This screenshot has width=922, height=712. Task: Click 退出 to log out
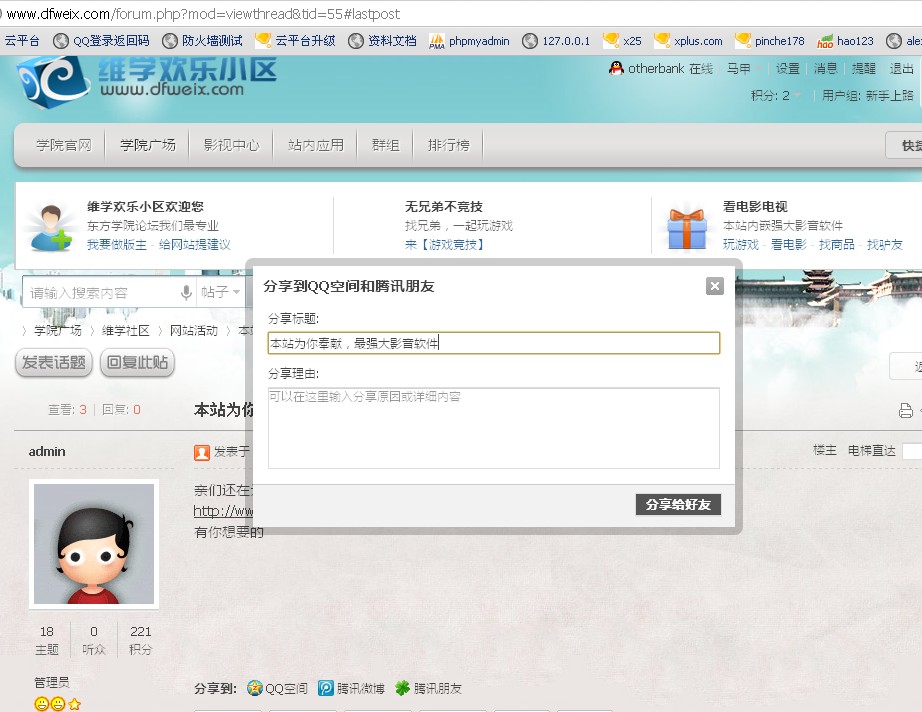click(901, 69)
